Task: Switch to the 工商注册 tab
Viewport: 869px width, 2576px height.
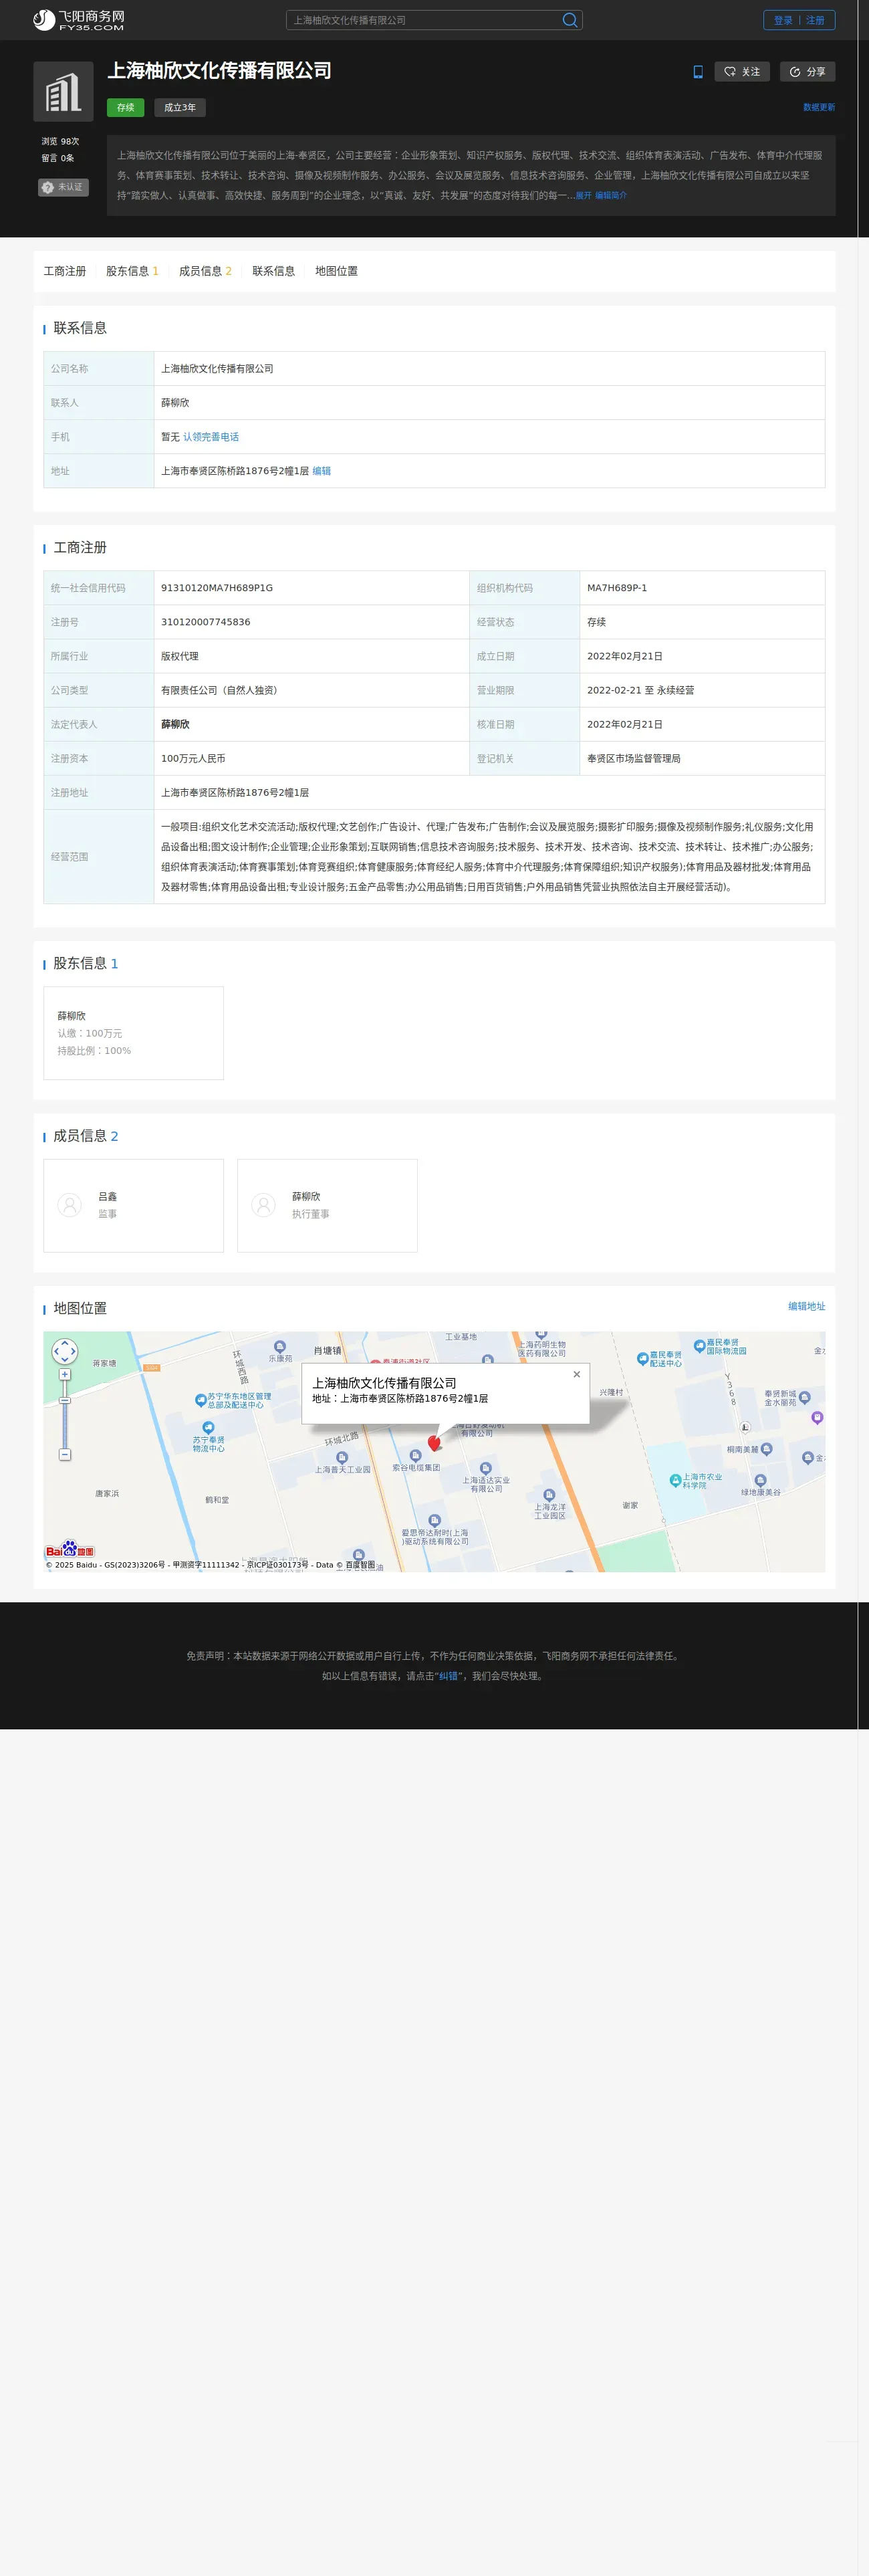Action: 65,271
